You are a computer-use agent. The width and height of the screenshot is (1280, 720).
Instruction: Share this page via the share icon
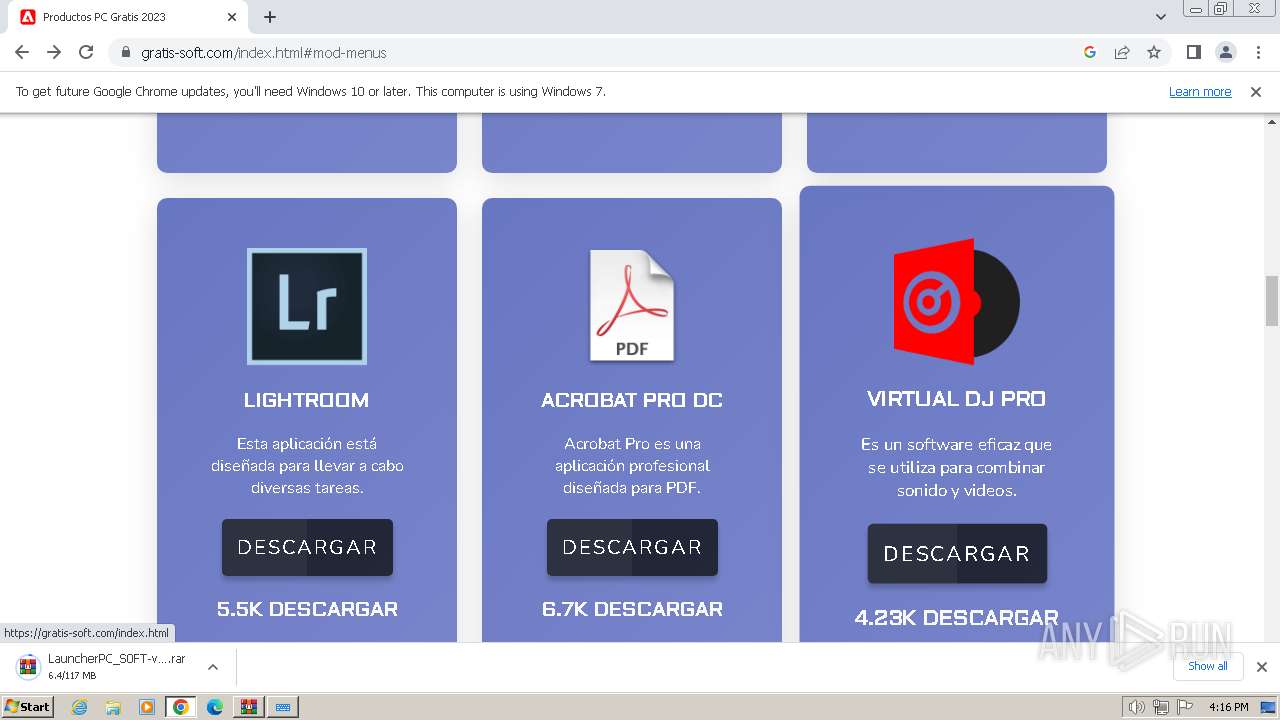[1122, 52]
